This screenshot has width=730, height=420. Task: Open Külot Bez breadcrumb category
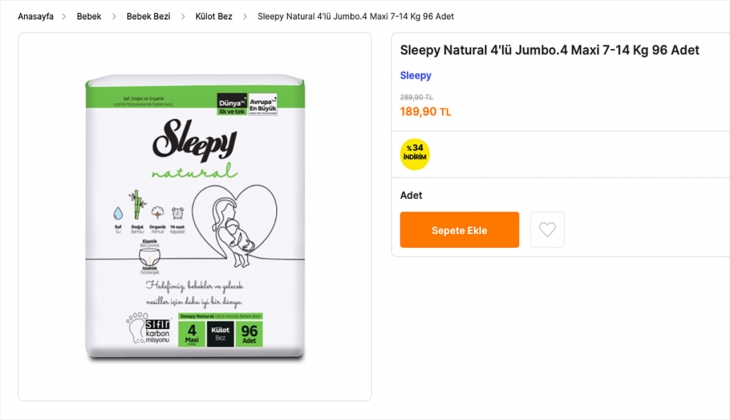click(x=214, y=17)
